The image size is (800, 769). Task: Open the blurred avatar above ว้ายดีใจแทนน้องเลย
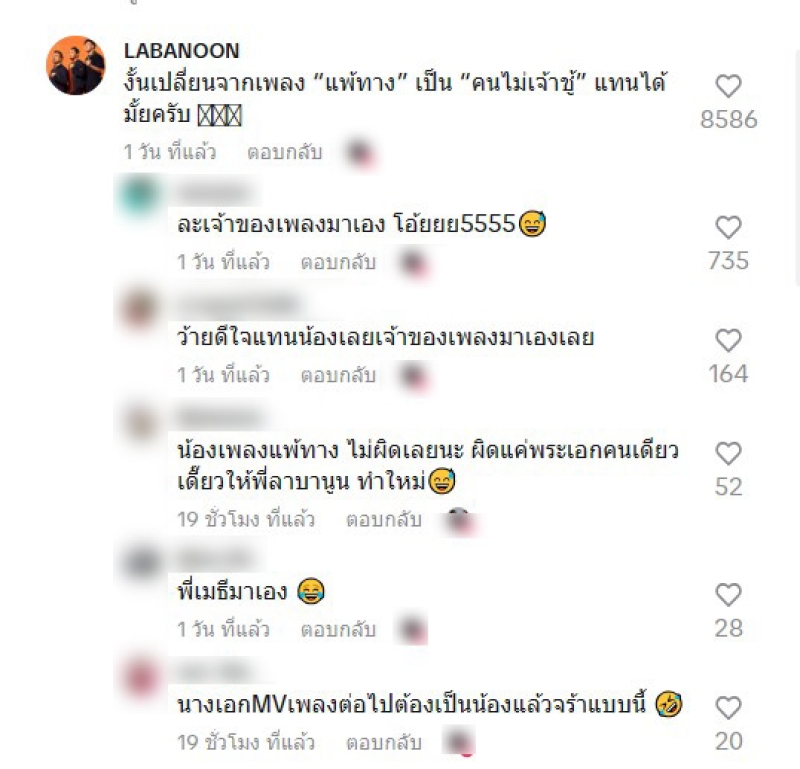coord(140,309)
